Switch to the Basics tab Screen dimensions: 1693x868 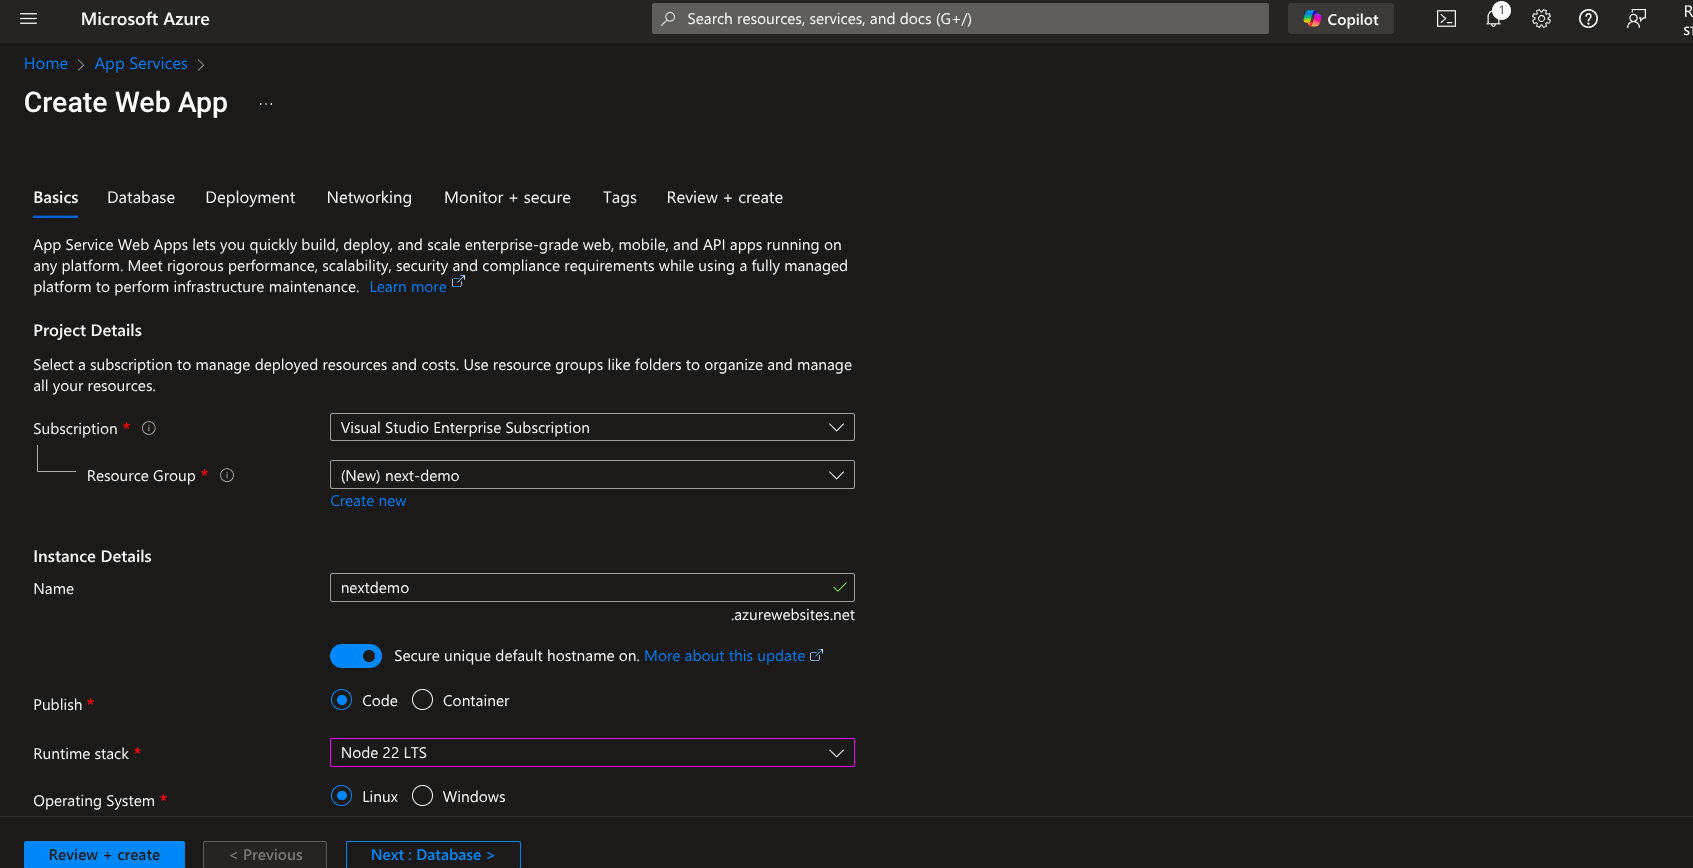pyautogui.click(x=56, y=198)
